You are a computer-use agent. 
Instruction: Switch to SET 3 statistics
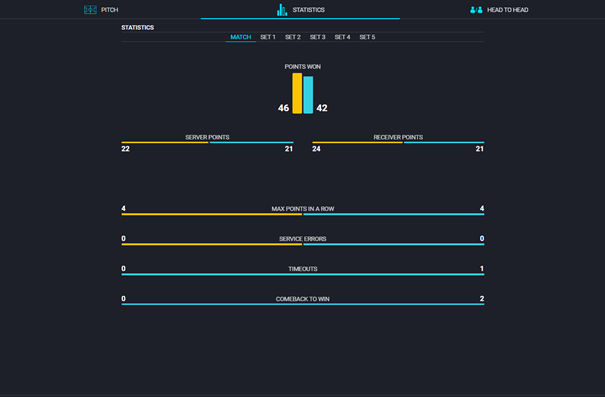(x=318, y=37)
